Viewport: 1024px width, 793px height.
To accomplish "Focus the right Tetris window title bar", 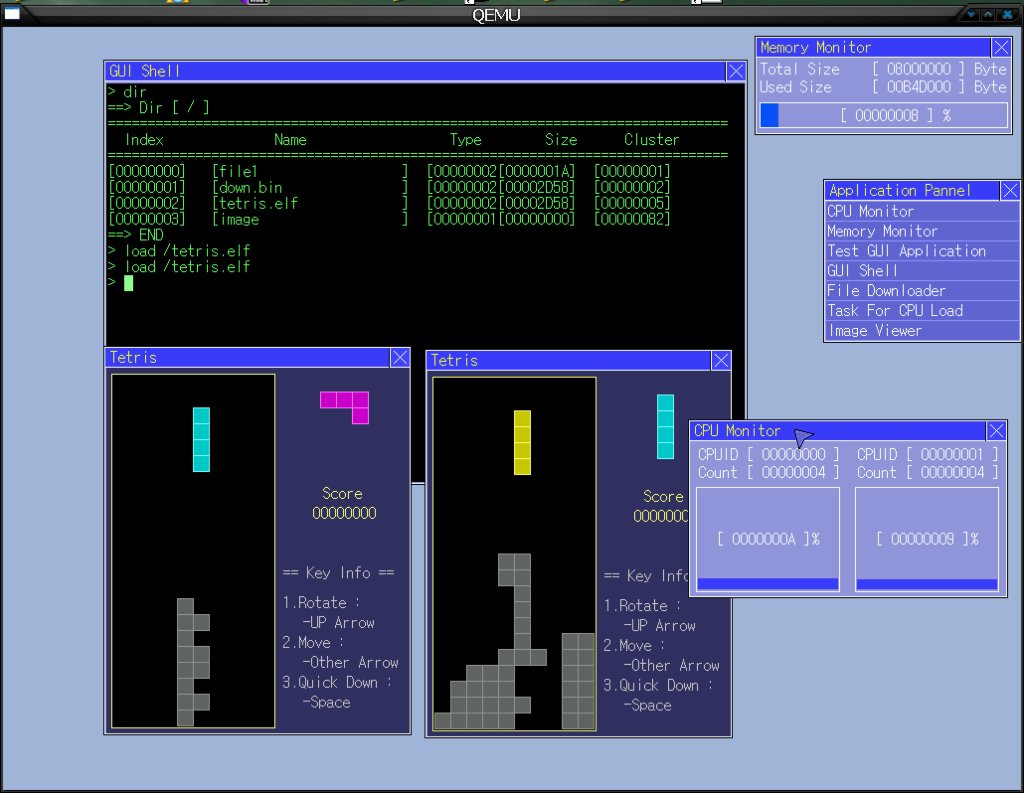I will point(569,361).
